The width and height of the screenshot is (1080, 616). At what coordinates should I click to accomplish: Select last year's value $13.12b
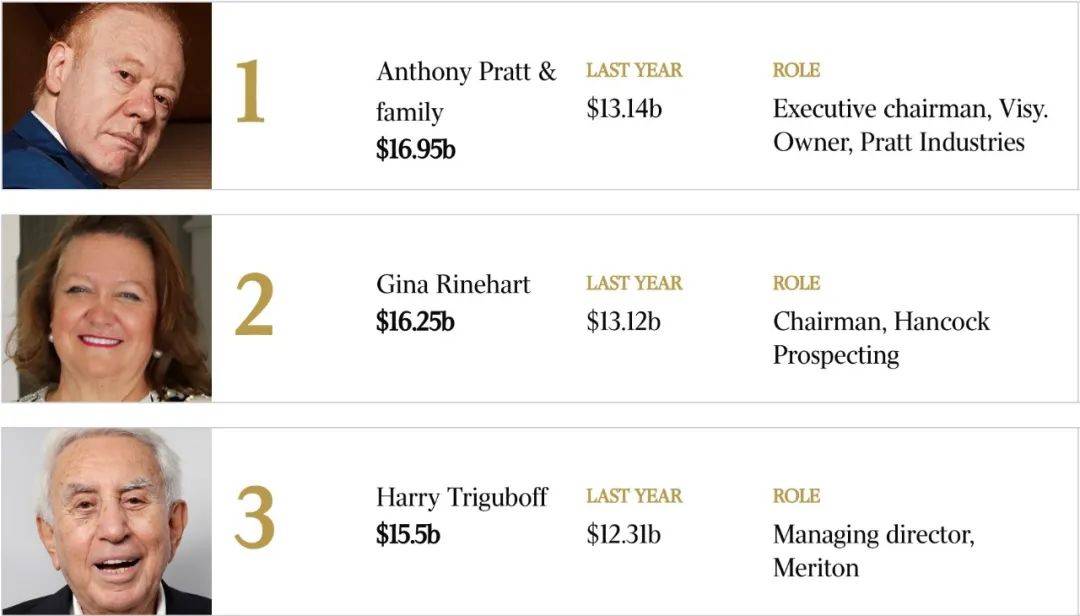coord(623,322)
